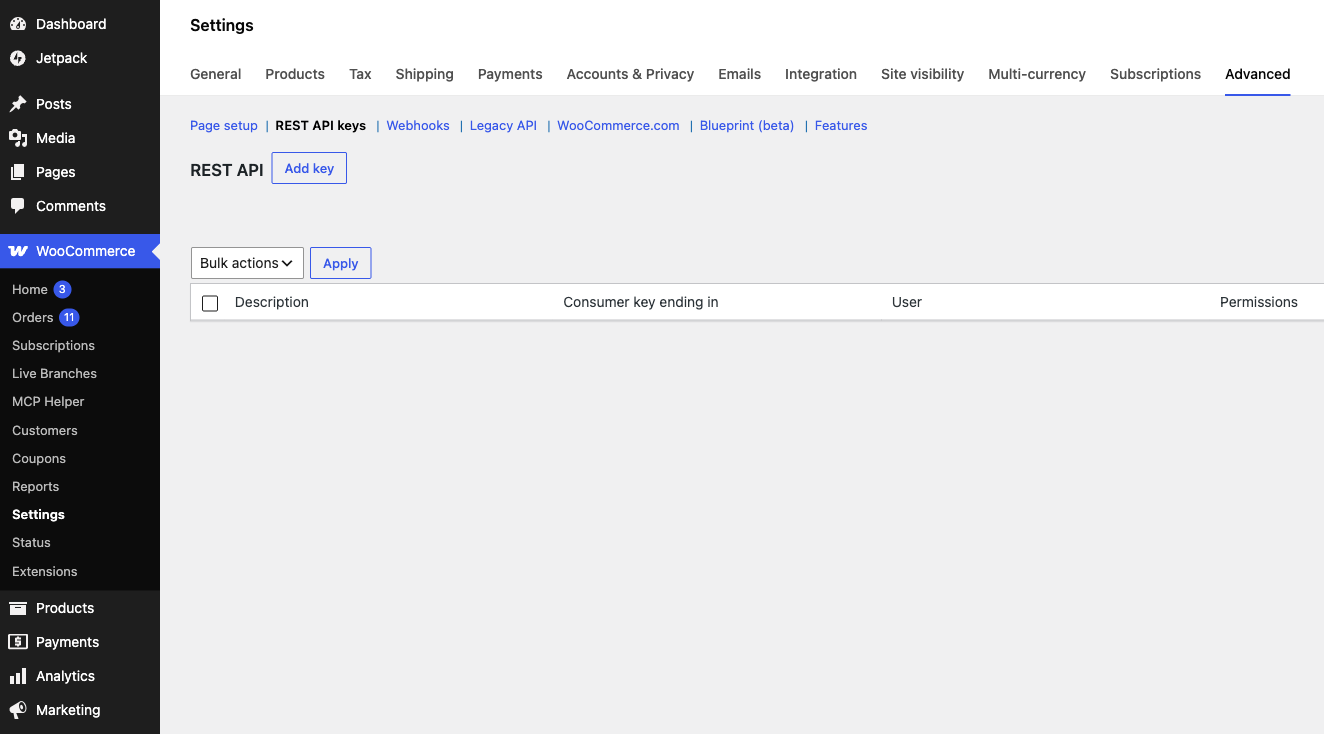Click the Orders badge showing 11
Viewport: 1324px width, 734px height.
tap(69, 317)
